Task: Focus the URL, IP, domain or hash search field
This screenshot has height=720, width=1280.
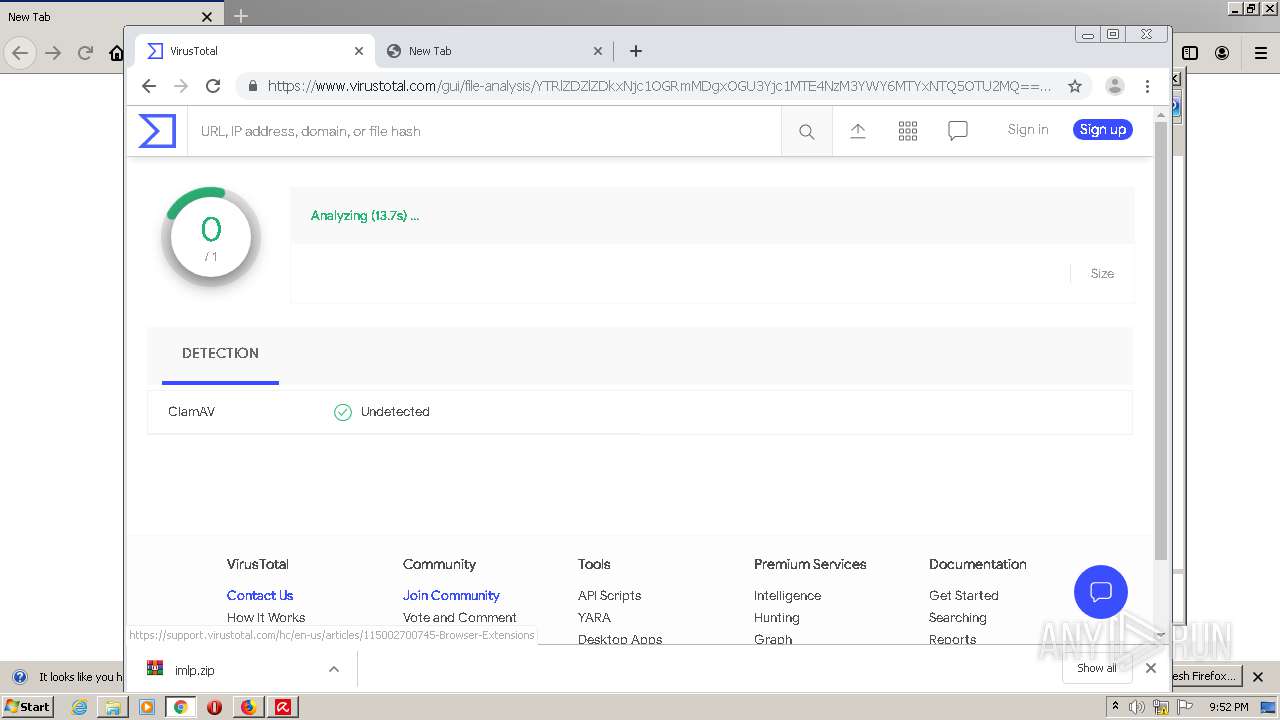Action: [x=484, y=131]
